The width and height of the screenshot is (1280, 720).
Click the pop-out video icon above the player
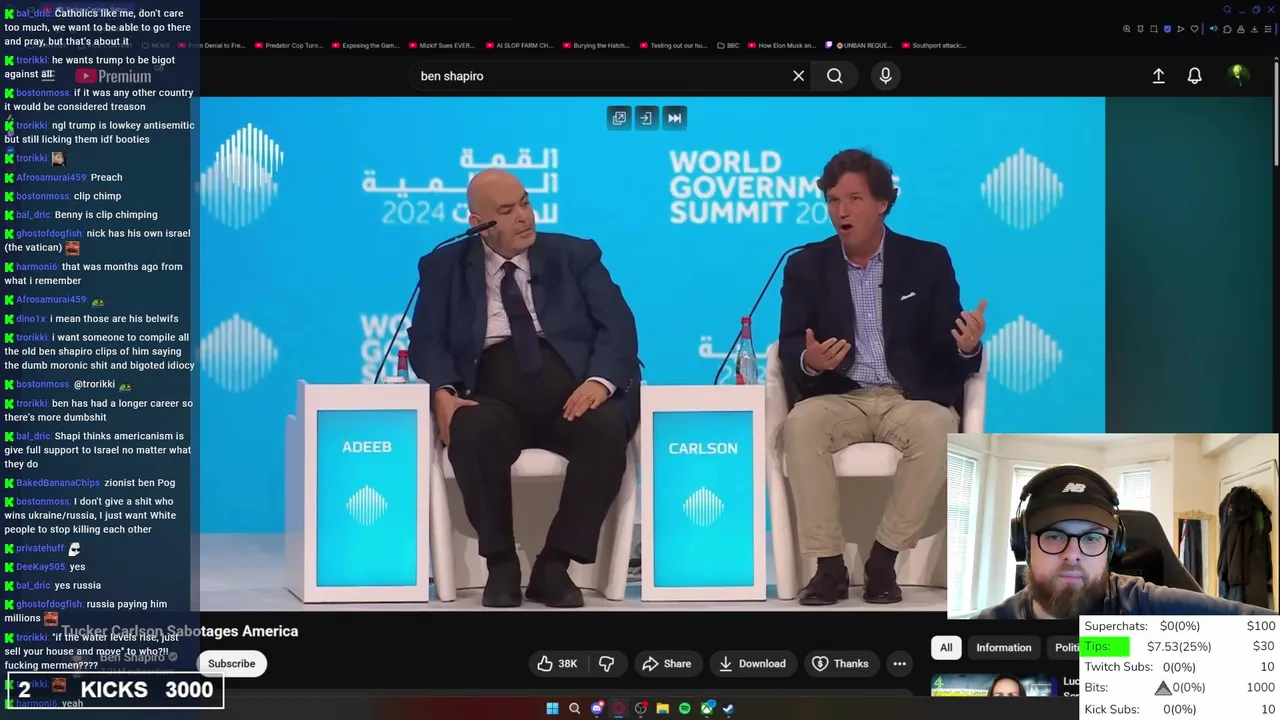click(x=619, y=118)
